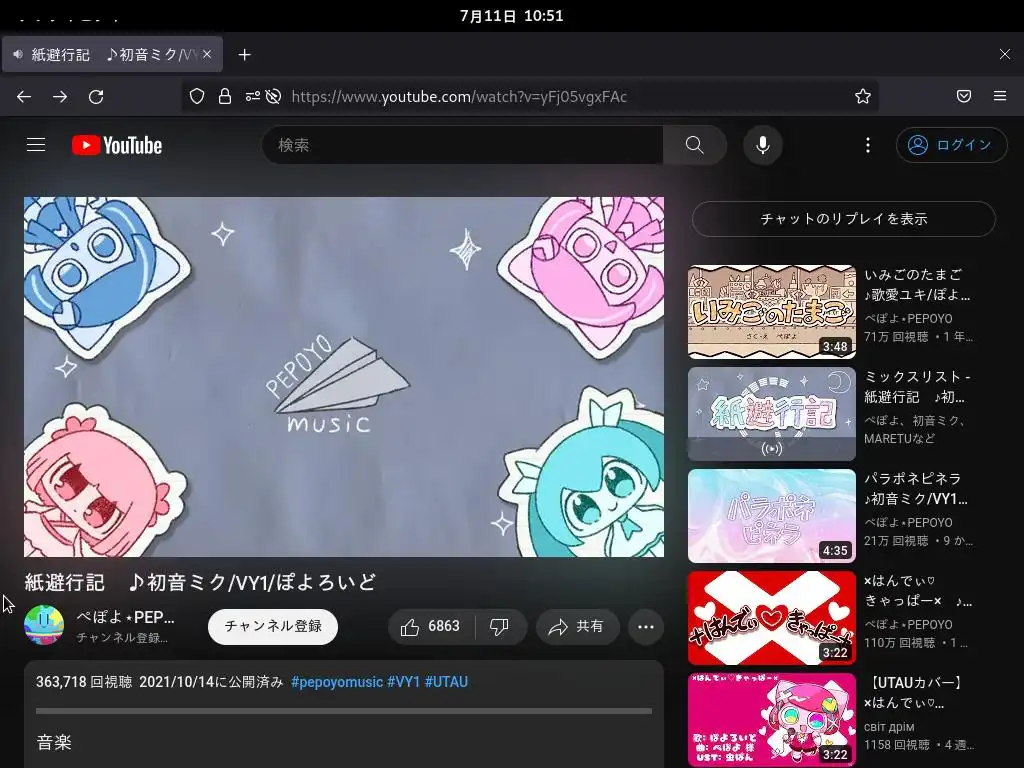
Task: Click the video title 紙避行記 ♪初音ミク/VY1/ぽよろいど
Action: (200, 583)
